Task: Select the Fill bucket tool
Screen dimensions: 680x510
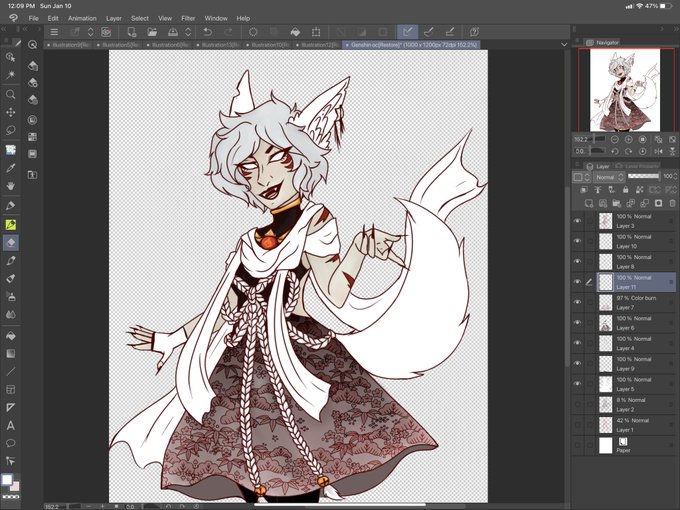Action: tap(11, 336)
